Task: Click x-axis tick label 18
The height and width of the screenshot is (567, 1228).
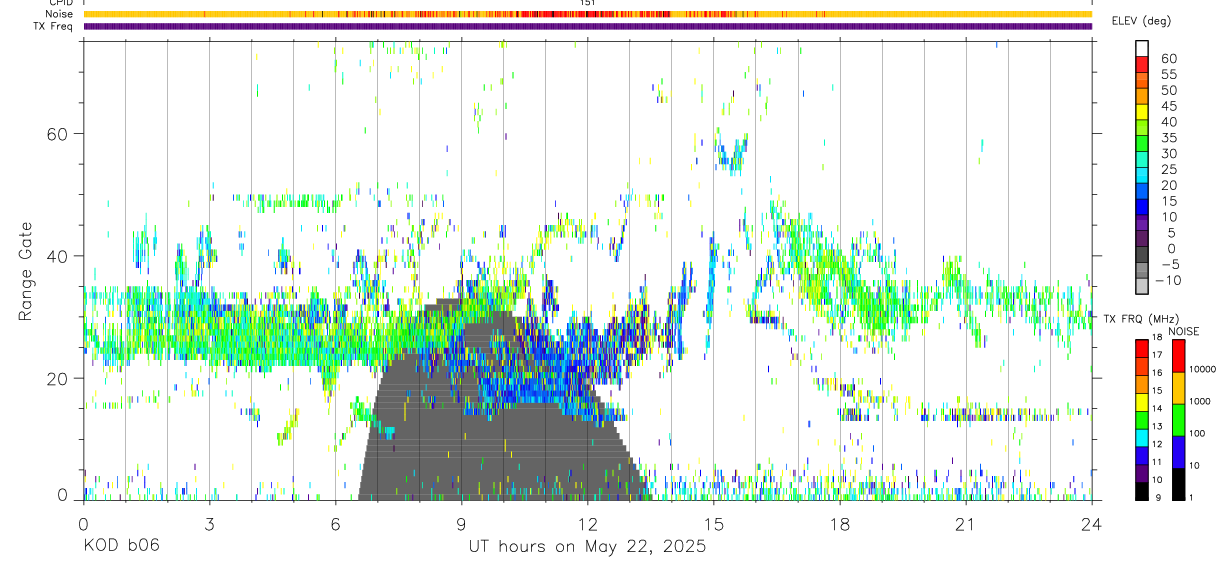Action: [x=839, y=523]
